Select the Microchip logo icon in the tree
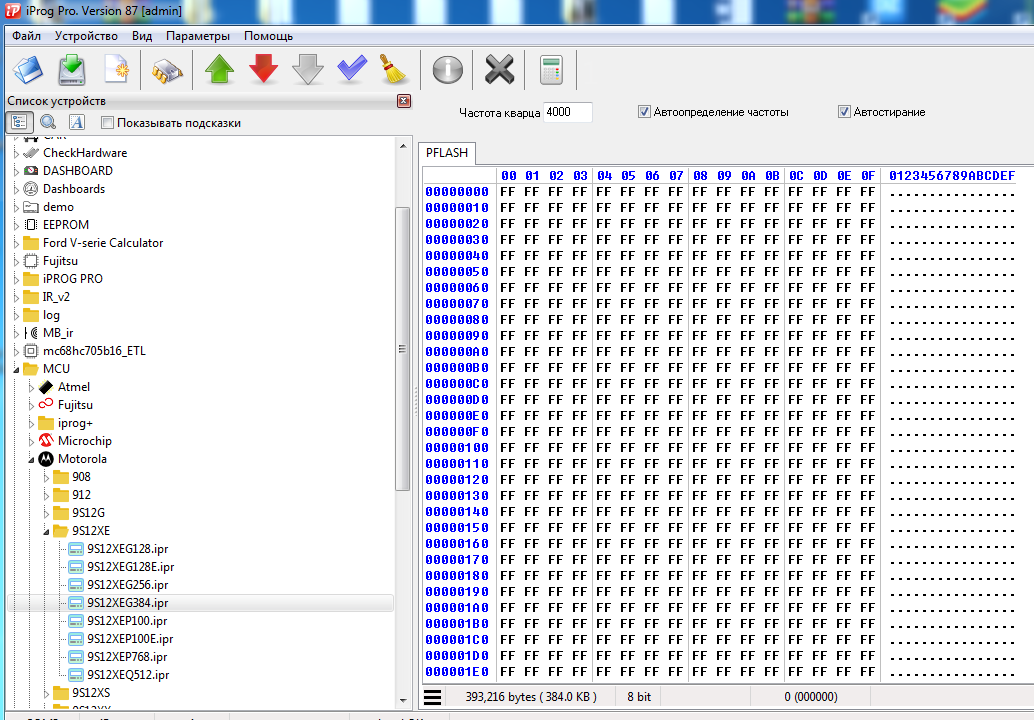 pos(46,440)
